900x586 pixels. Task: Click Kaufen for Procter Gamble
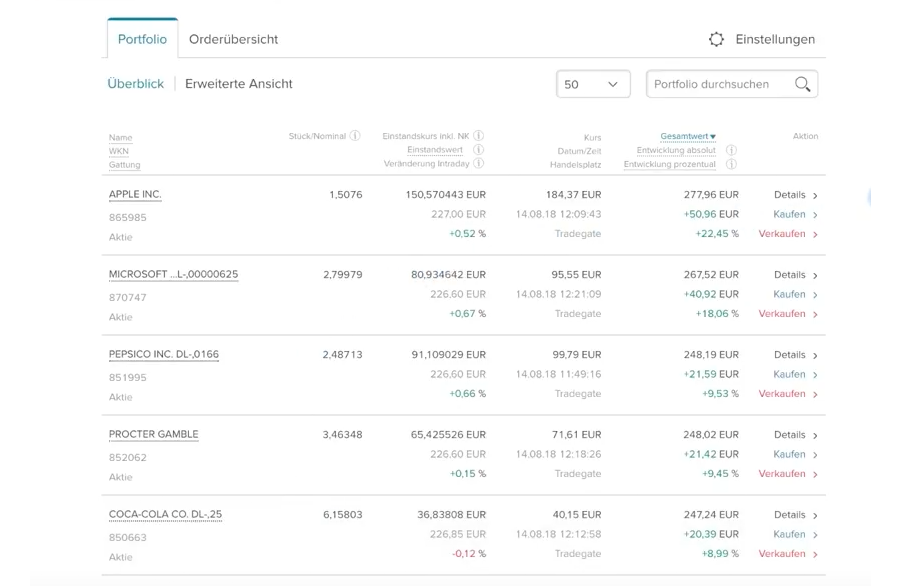point(796,455)
